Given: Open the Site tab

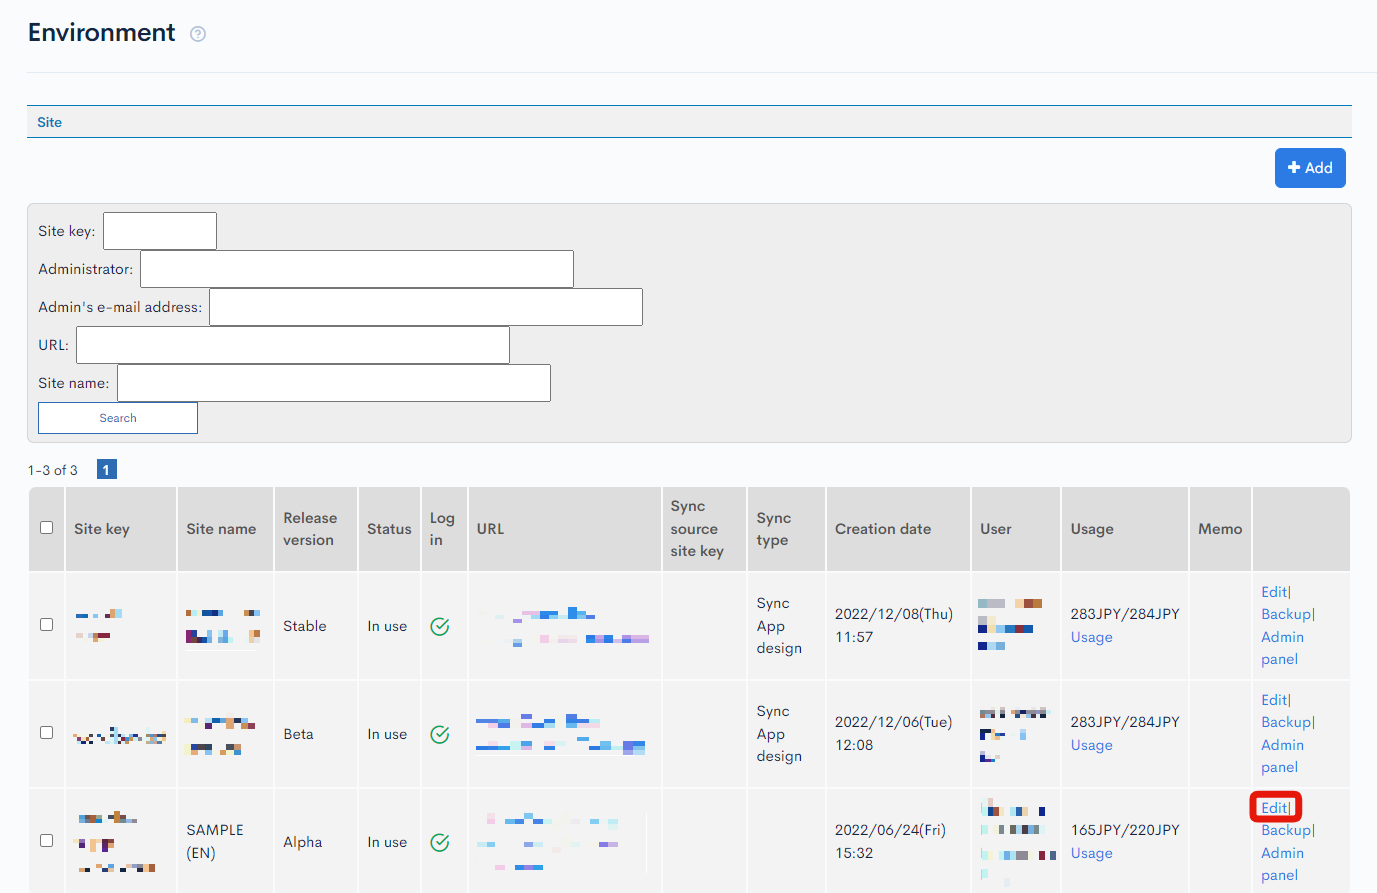Looking at the screenshot, I should point(49,122).
